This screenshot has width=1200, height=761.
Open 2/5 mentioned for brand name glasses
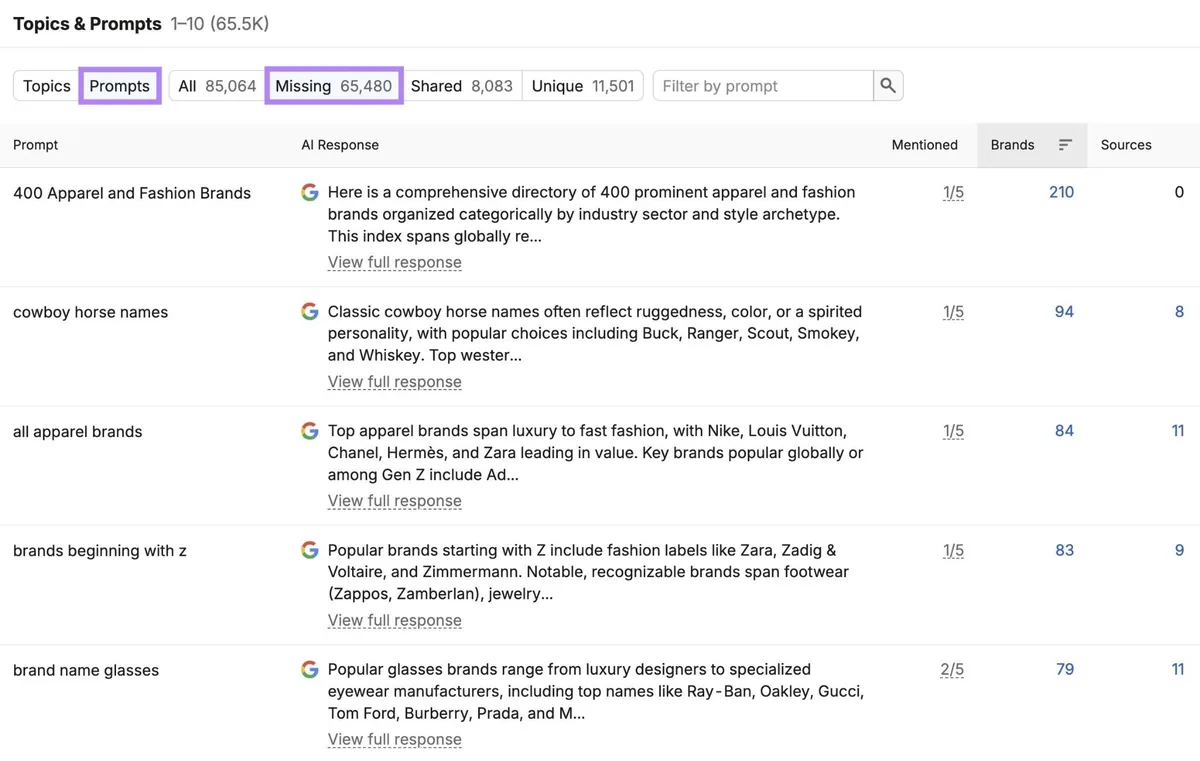pos(952,670)
